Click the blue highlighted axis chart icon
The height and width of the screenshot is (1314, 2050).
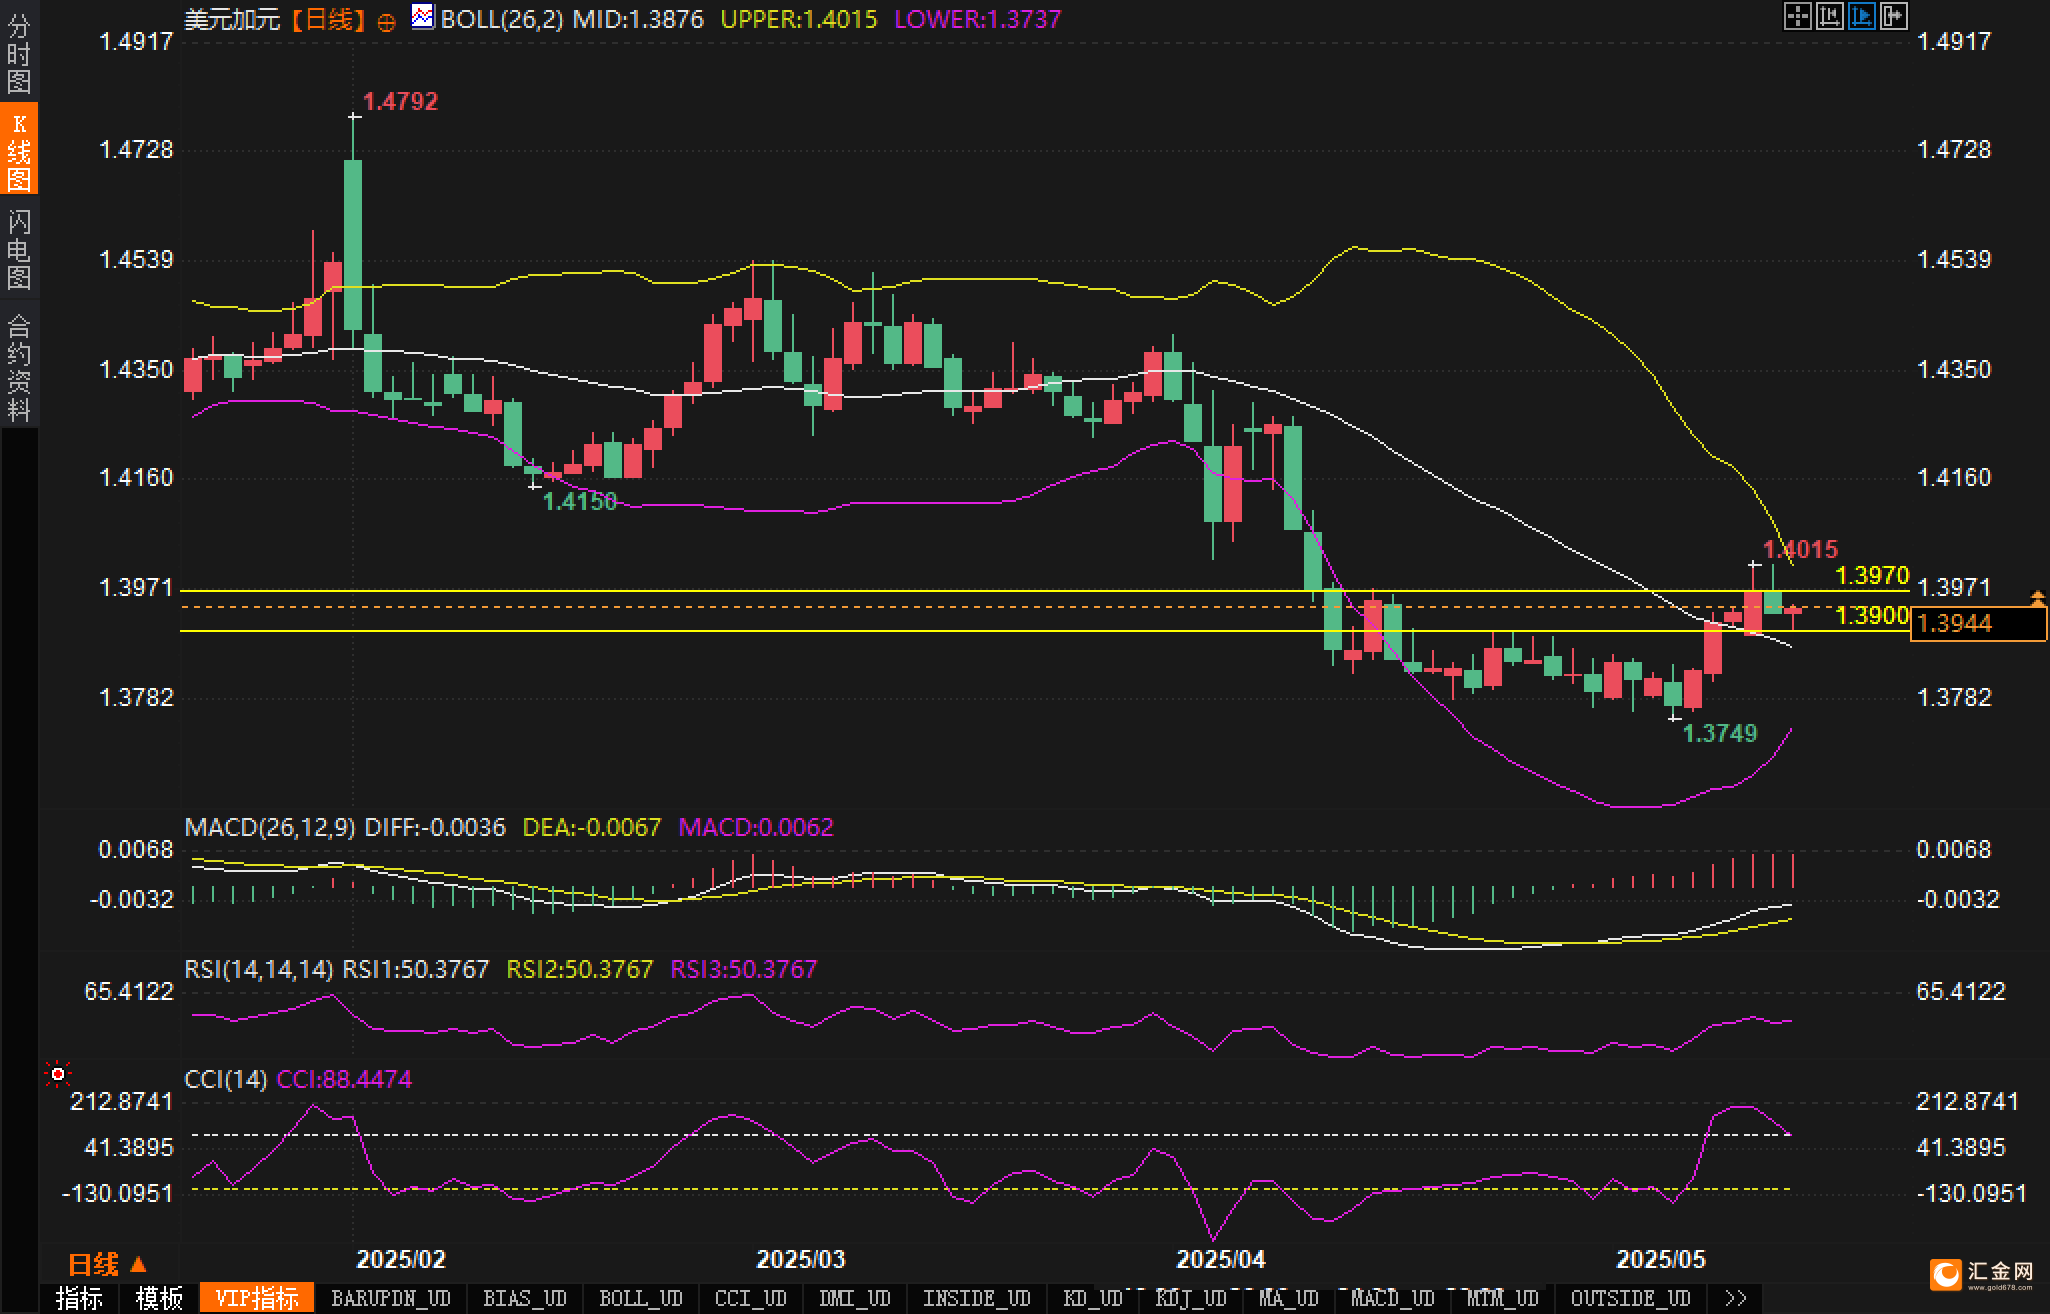(x=1861, y=16)
